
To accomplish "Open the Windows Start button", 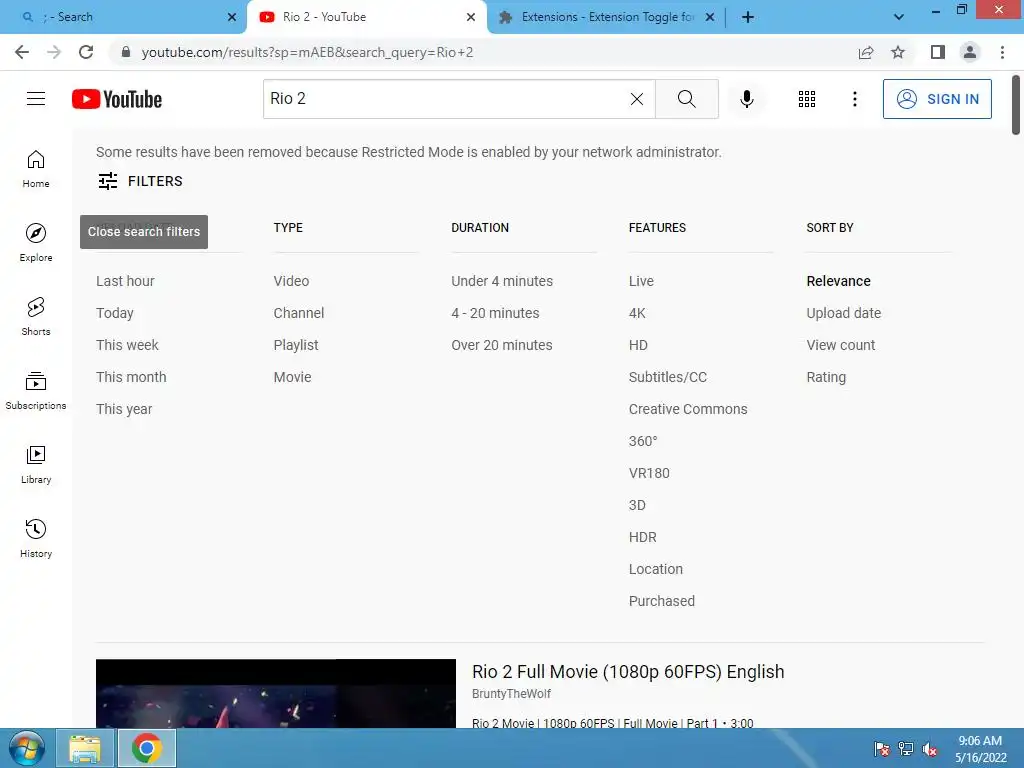I will (x=27, y=748).
